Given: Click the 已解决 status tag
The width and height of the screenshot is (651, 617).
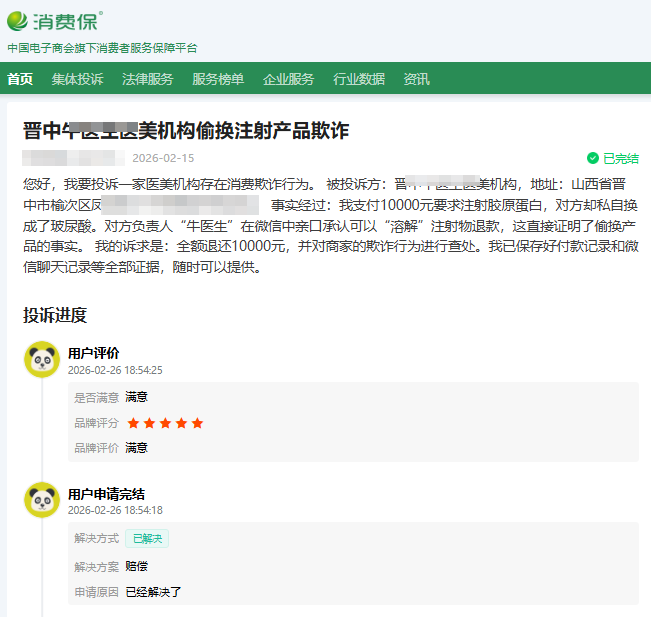Looking at the screenshot, I should [147, 538].
